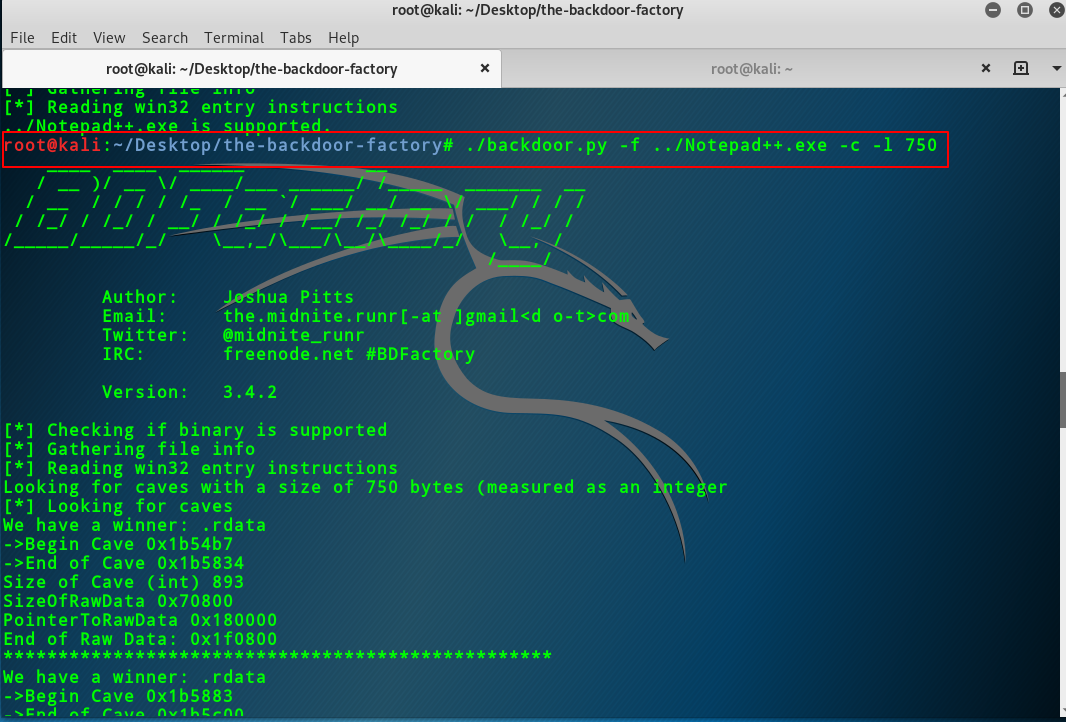Viewport: 1066px width, 722px height.
Task: Click 'End of Raw Data: 0x1f0800' line
Action: pos(140,640)
